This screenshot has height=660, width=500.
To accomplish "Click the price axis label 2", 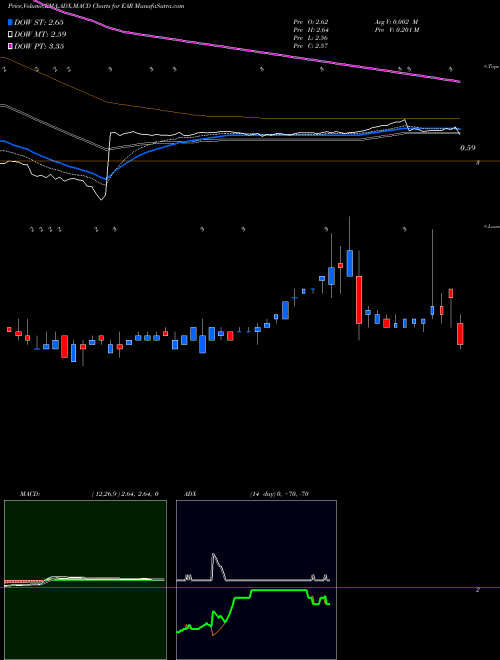I will tap(478, 590).
